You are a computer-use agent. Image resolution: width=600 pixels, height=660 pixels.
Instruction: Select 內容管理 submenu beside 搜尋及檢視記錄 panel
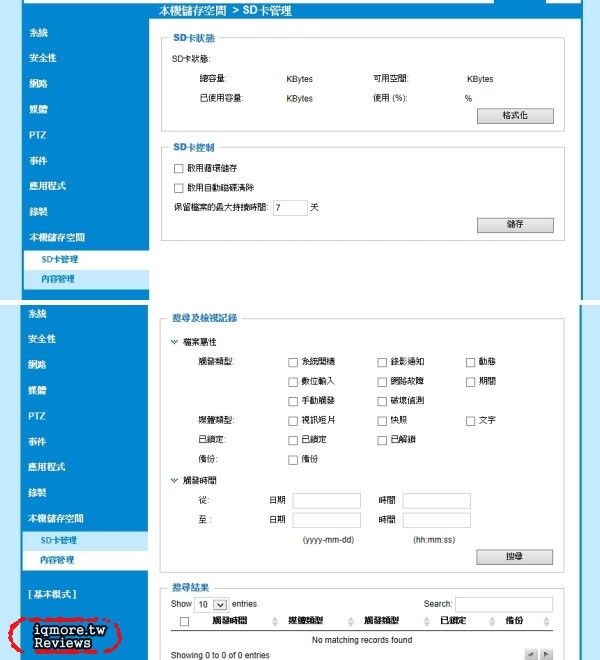click(x=85, y=560)
